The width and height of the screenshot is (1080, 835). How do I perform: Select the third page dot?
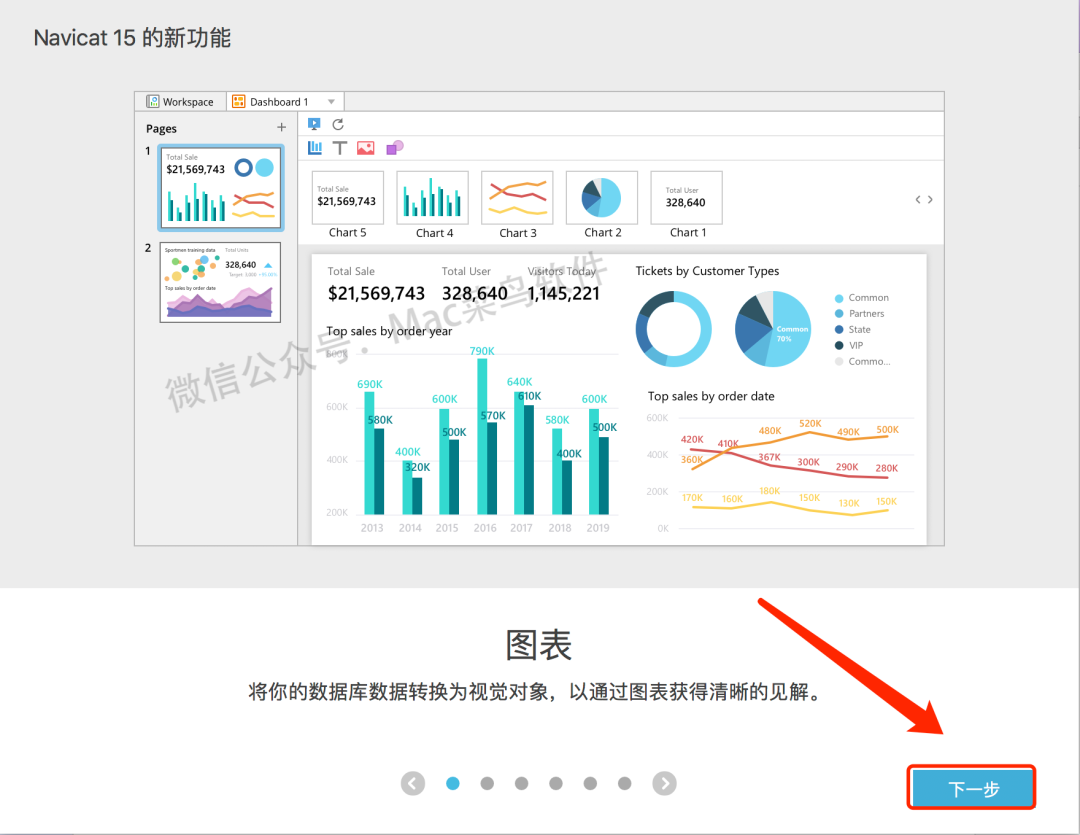[521, 783]
